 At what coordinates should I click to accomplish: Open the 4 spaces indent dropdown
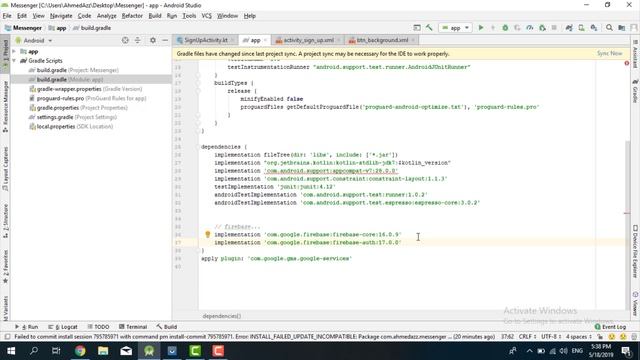pos(579,337)
